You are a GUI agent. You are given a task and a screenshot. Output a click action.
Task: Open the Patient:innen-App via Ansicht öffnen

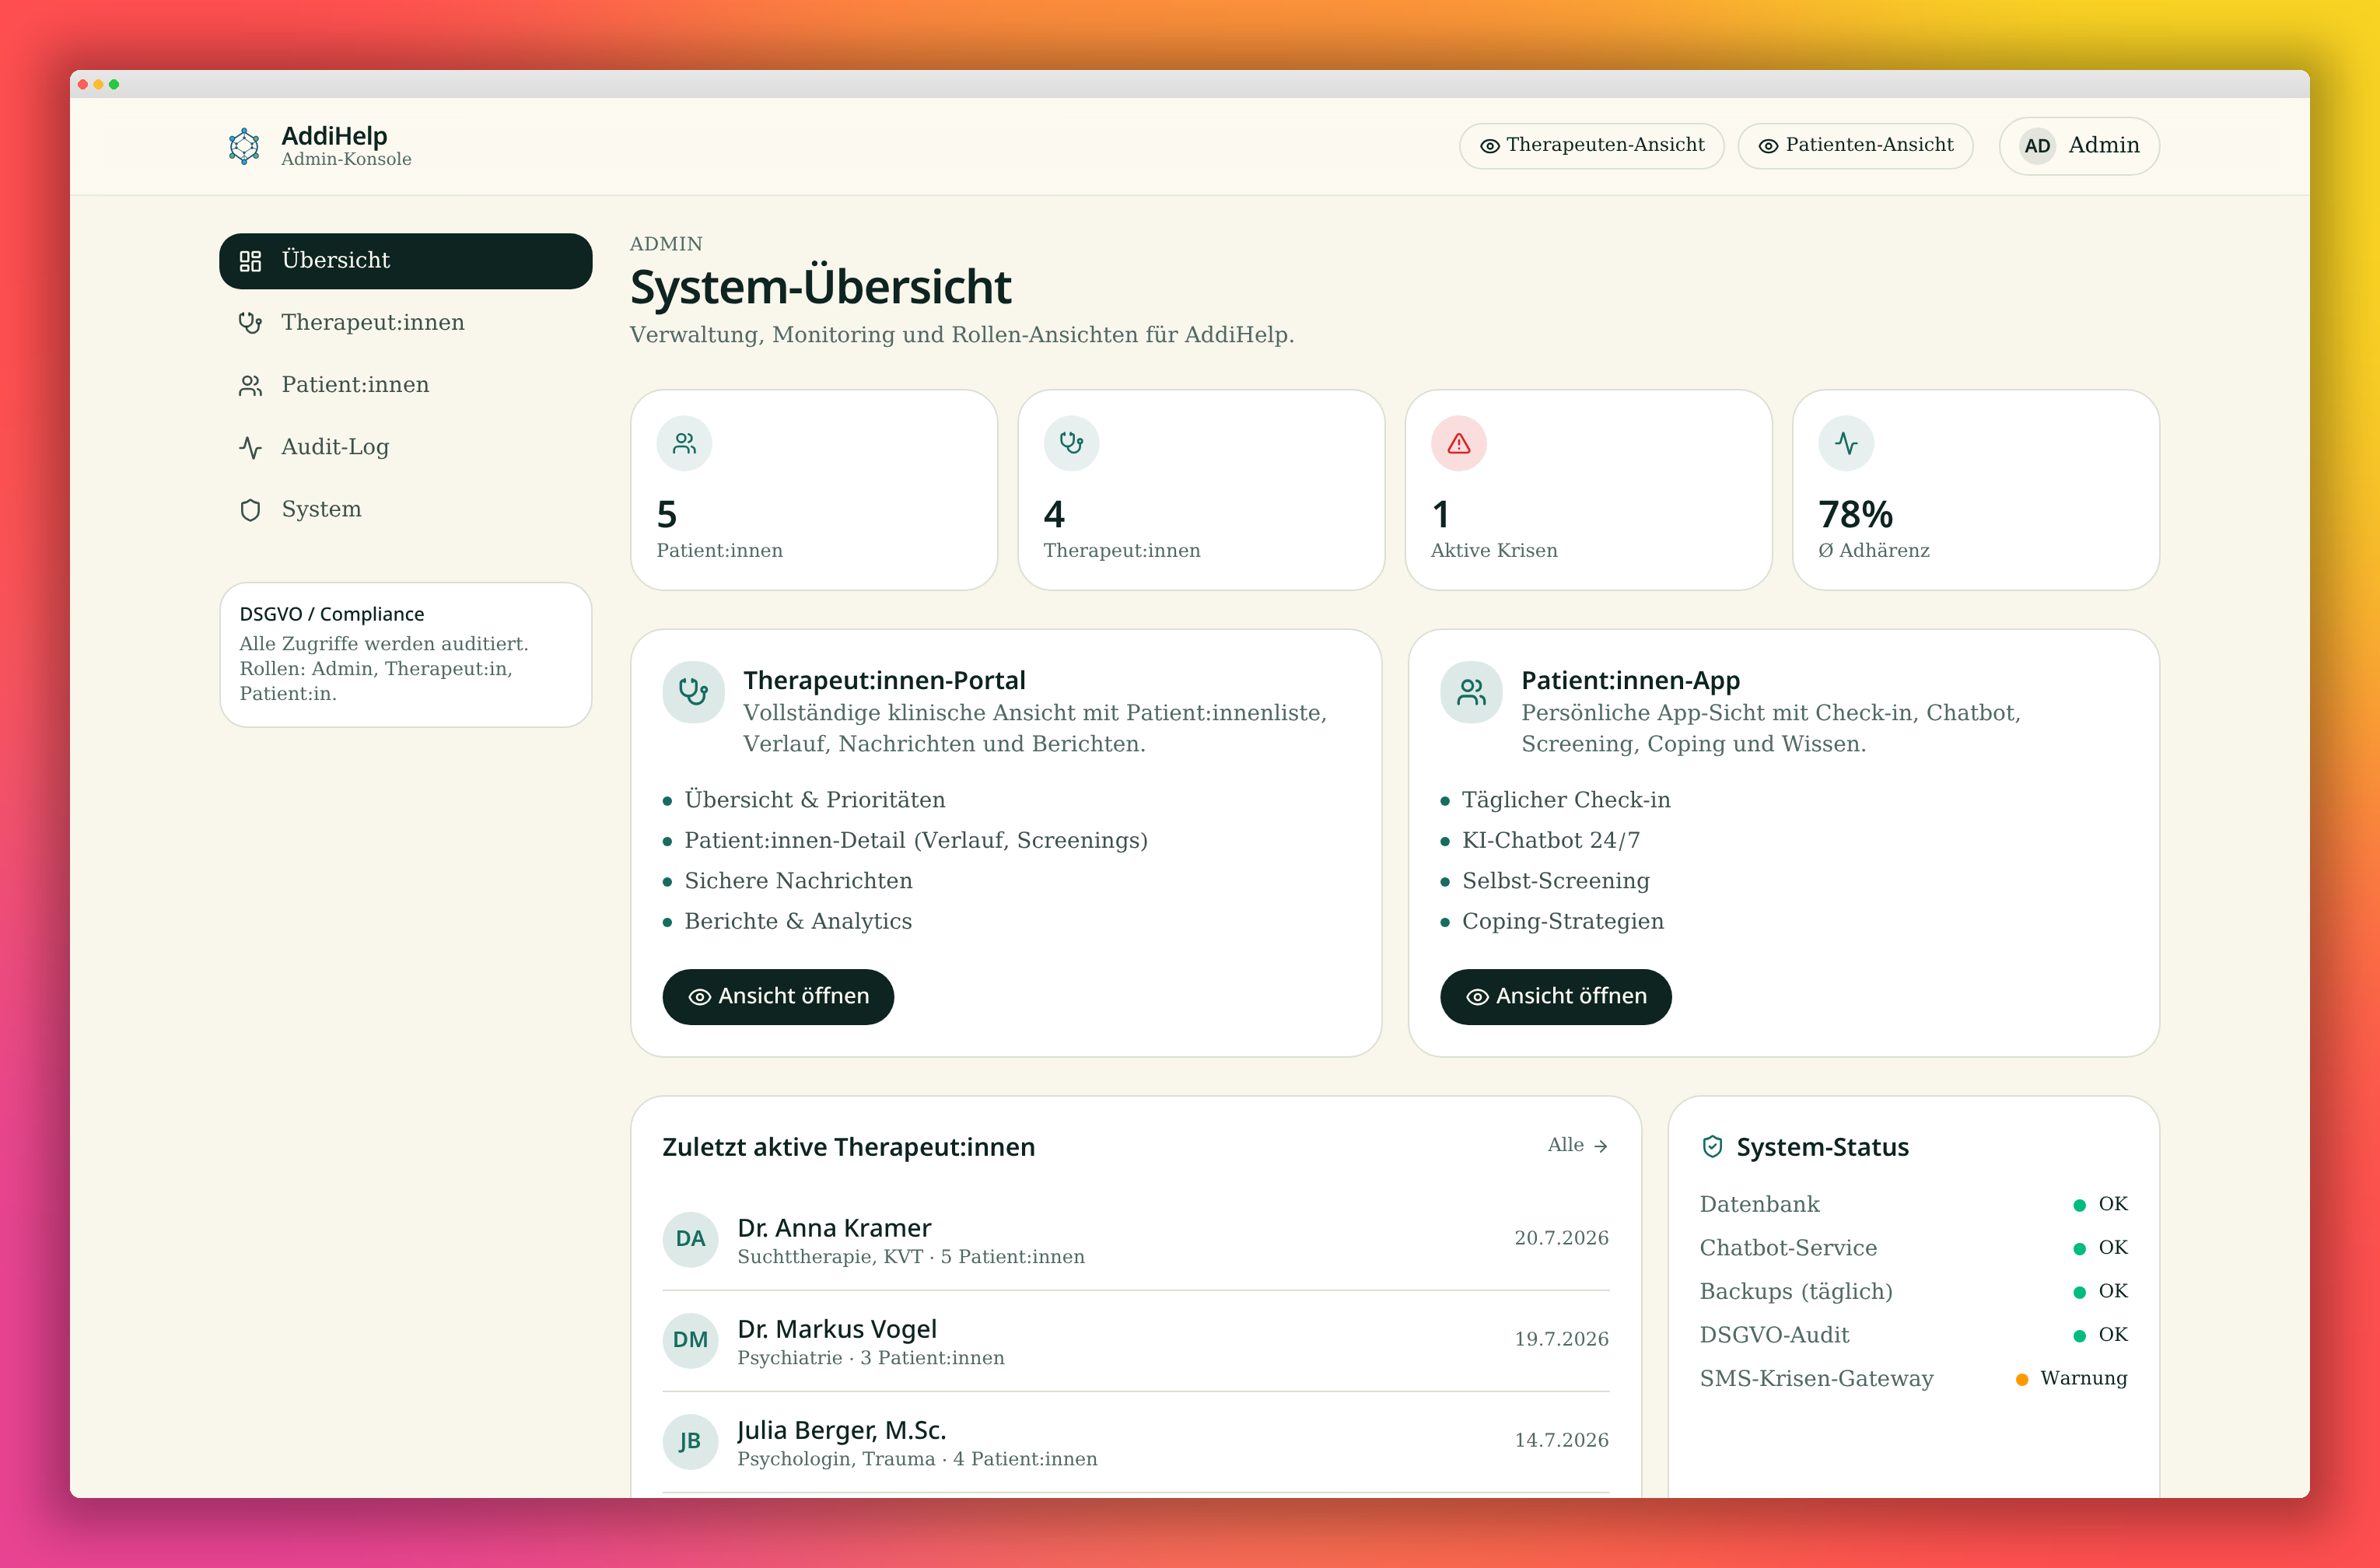(x=1556, y=997)
